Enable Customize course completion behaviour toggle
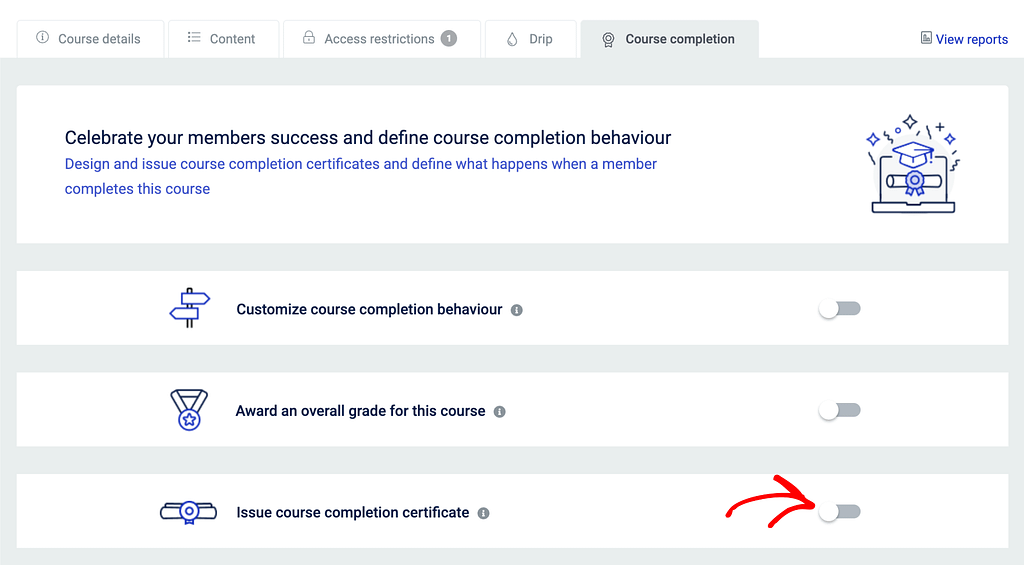The width and height of the screenshot is (1024, 565). 839,309
